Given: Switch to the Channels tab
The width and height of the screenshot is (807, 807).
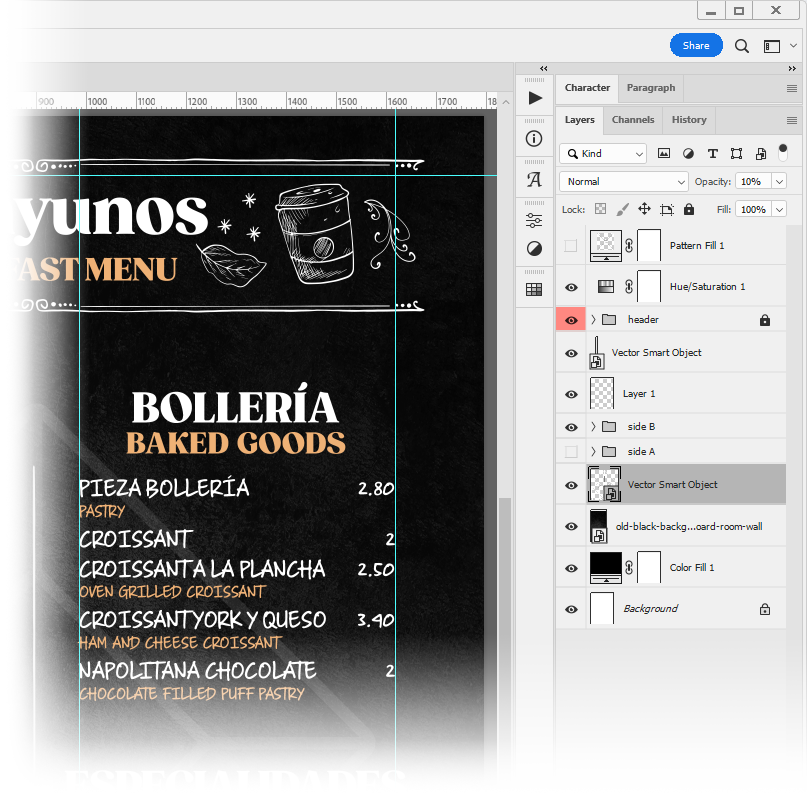Looking at the screenshot, I should pyautogui.click(x=633, y=120).
